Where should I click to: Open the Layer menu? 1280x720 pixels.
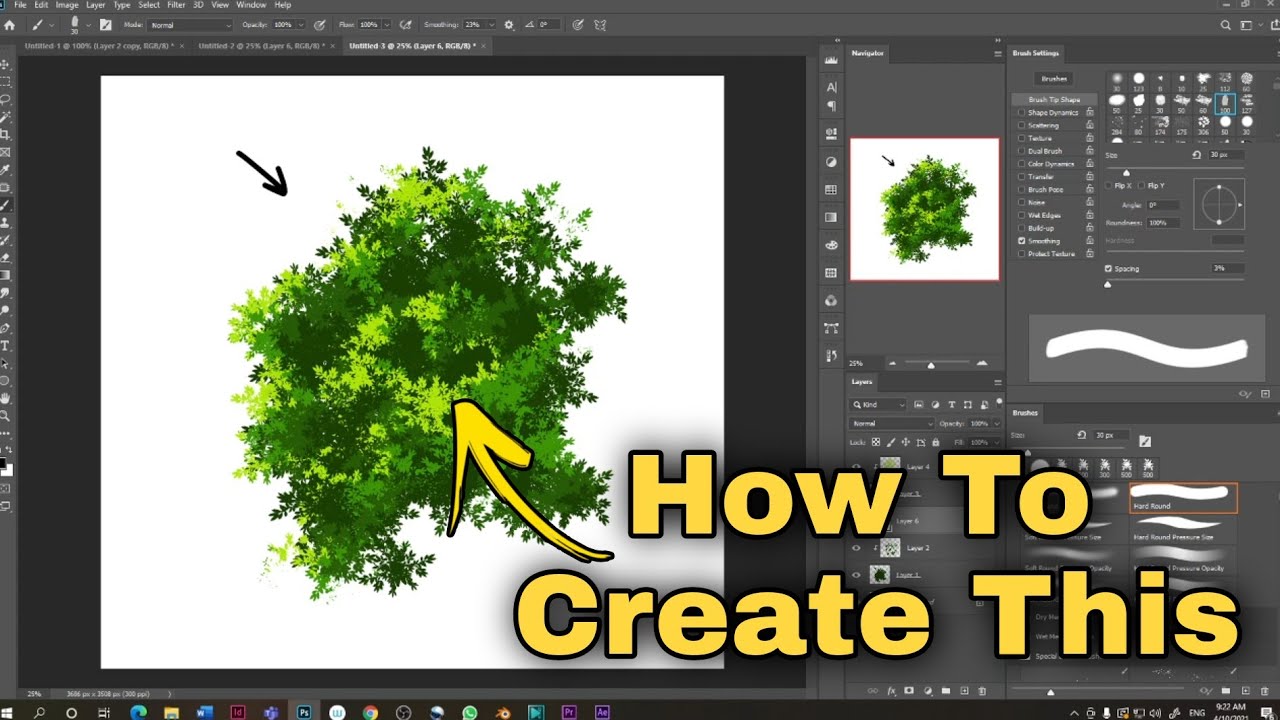[x=95, y=5]
